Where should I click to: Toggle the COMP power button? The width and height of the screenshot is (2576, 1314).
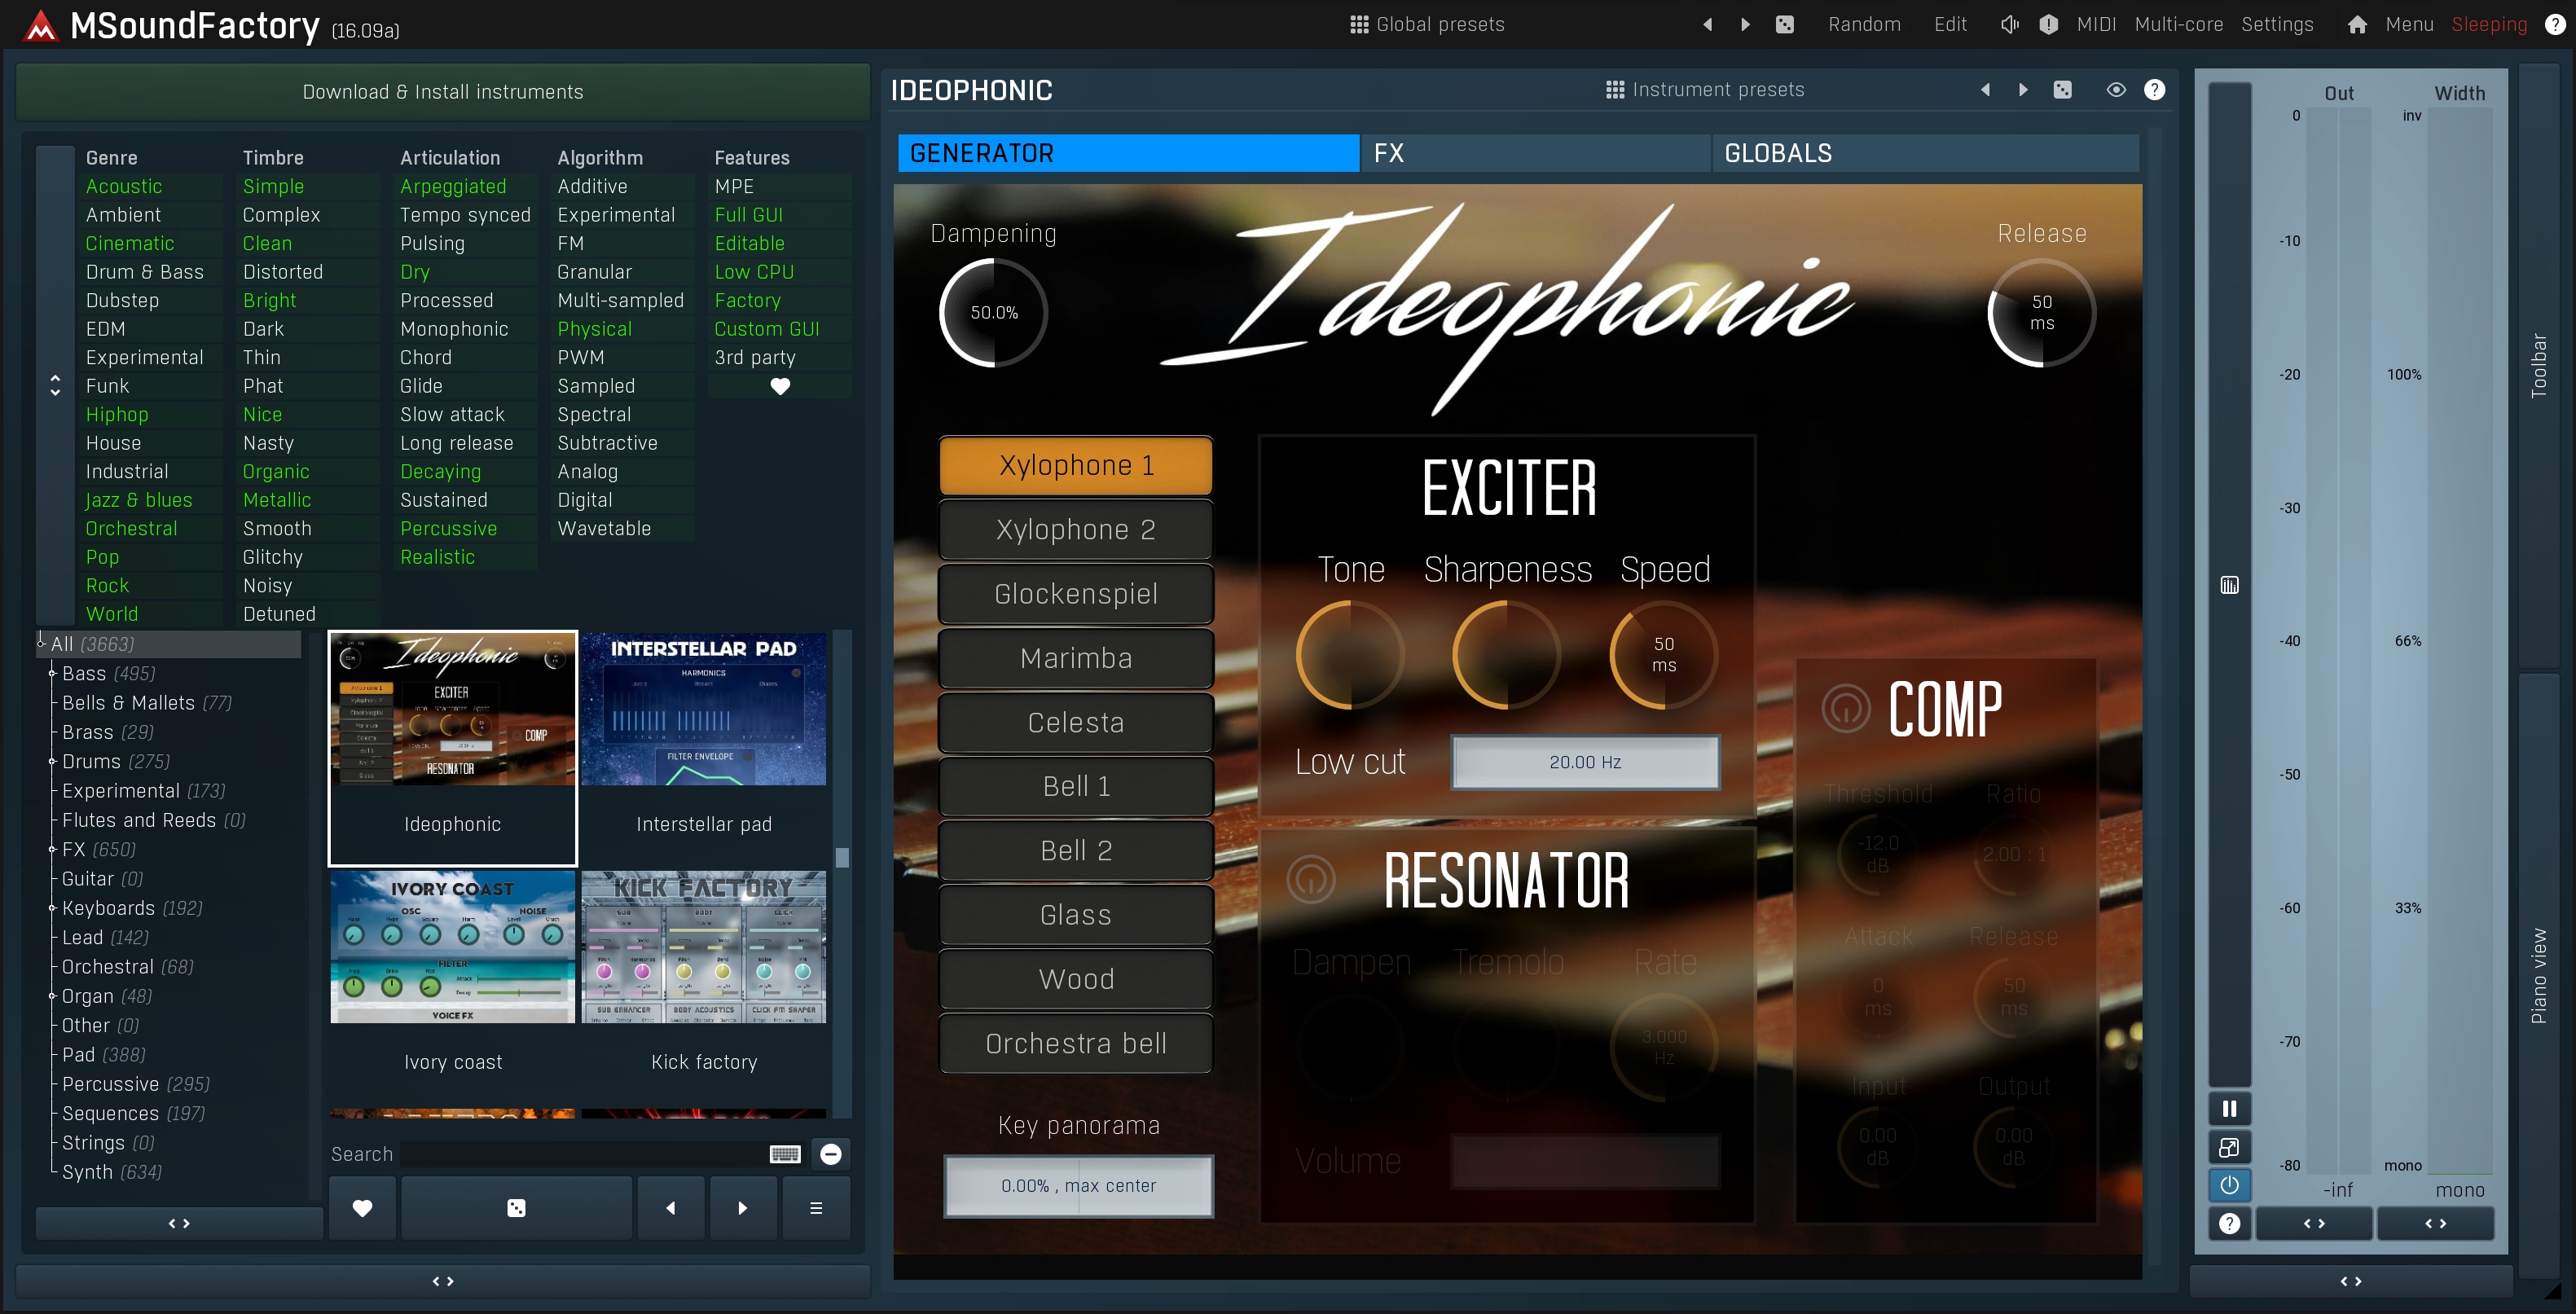(x=1846, y=708)
